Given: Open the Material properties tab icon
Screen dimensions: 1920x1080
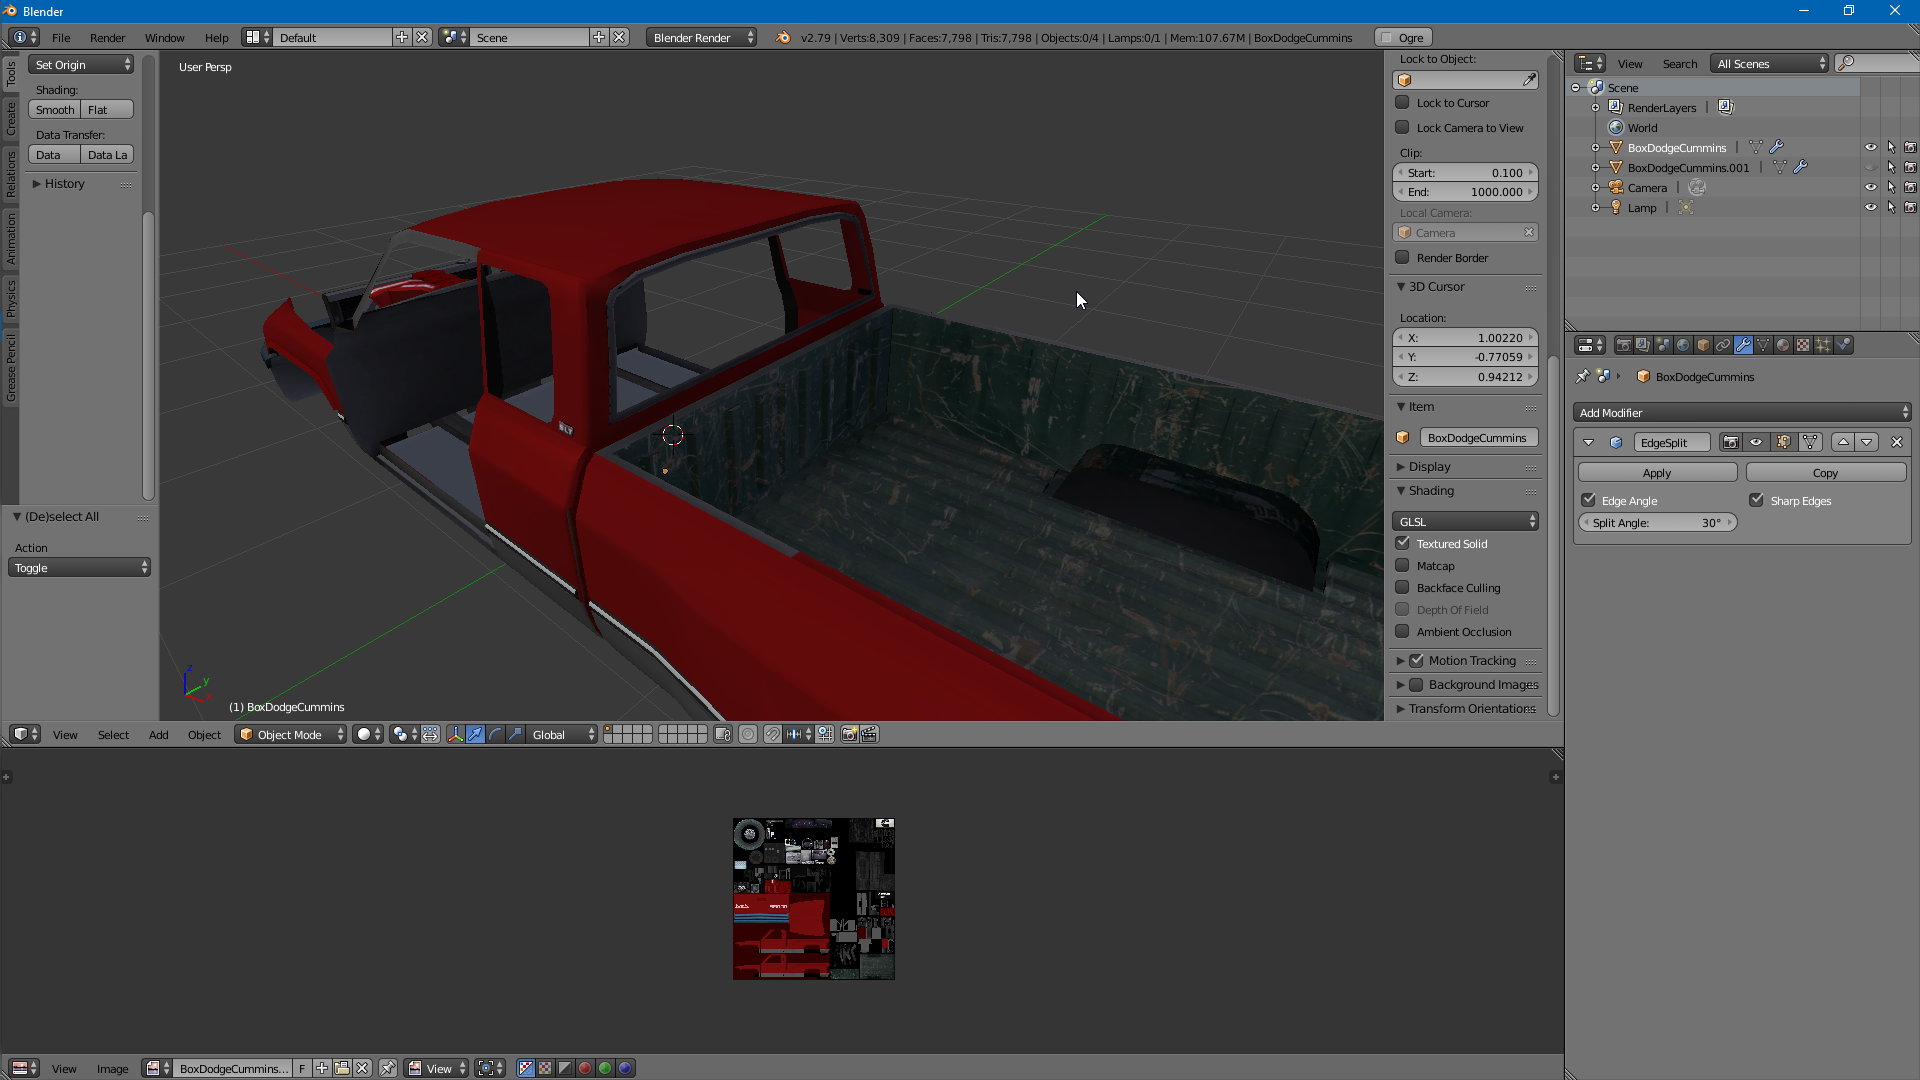Looking at the screenshot, I should click(x=1783, y=345).
